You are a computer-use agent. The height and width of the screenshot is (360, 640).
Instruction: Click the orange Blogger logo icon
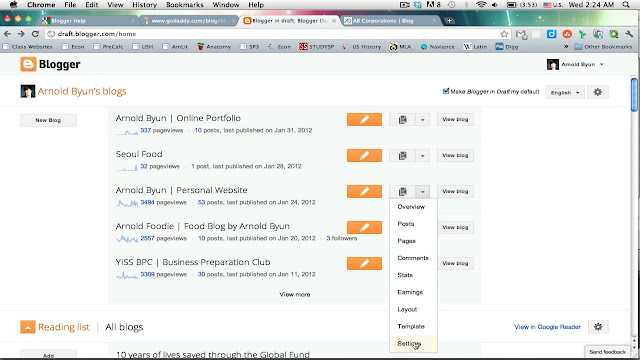click(28, 64)
